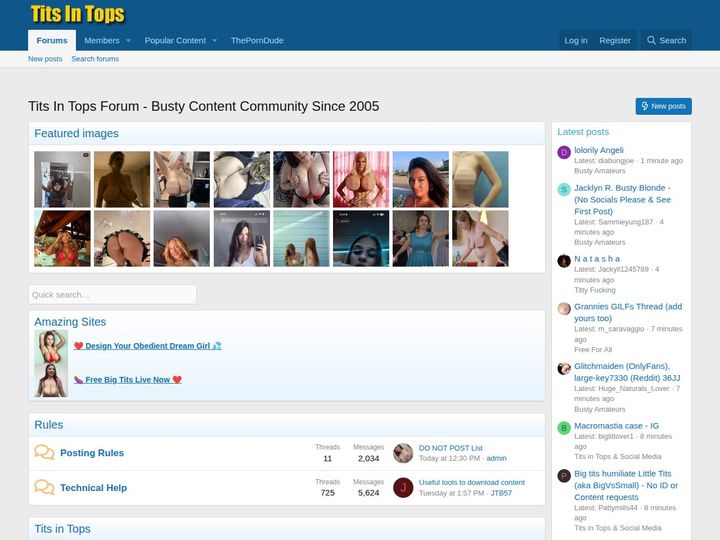Viewport: 720px width, 540px height.
Task: Open the Tits in Tops category heading
Action: (x=62, y=529)
